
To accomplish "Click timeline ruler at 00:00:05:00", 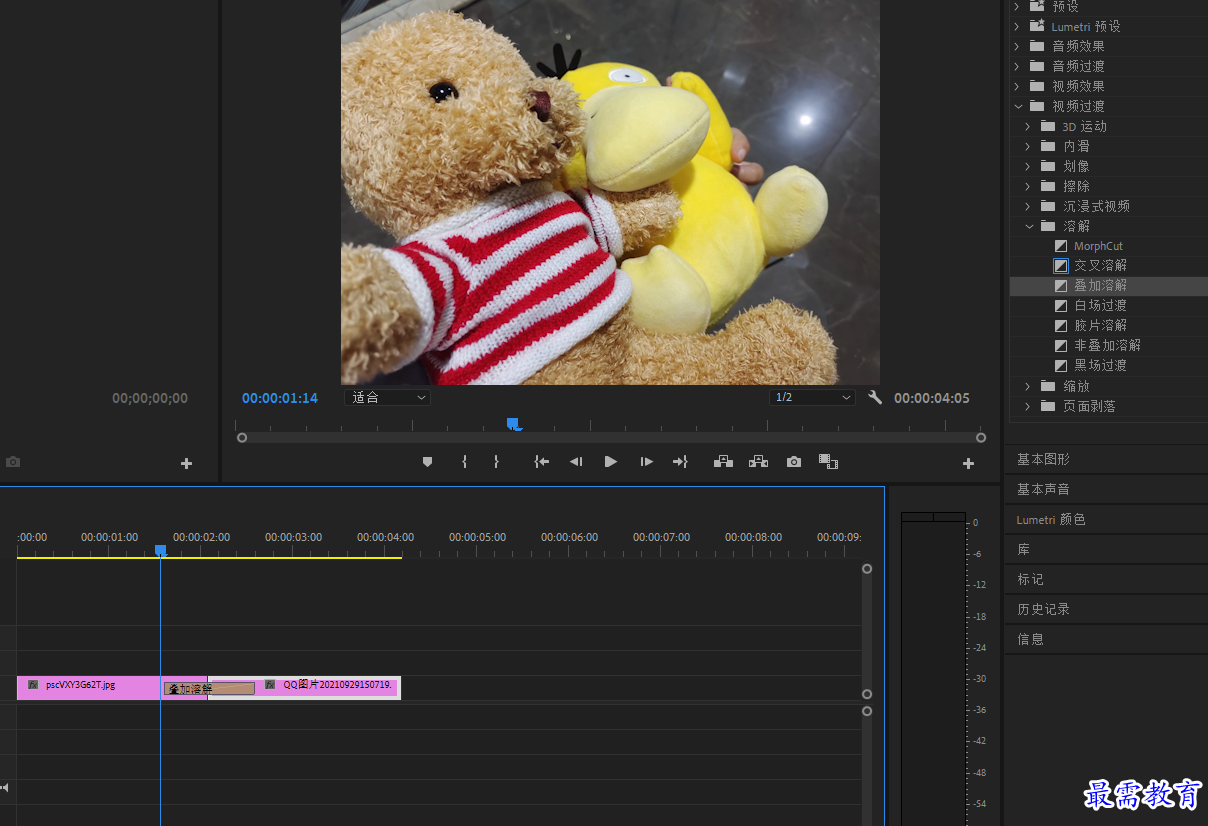I will 477,537.
